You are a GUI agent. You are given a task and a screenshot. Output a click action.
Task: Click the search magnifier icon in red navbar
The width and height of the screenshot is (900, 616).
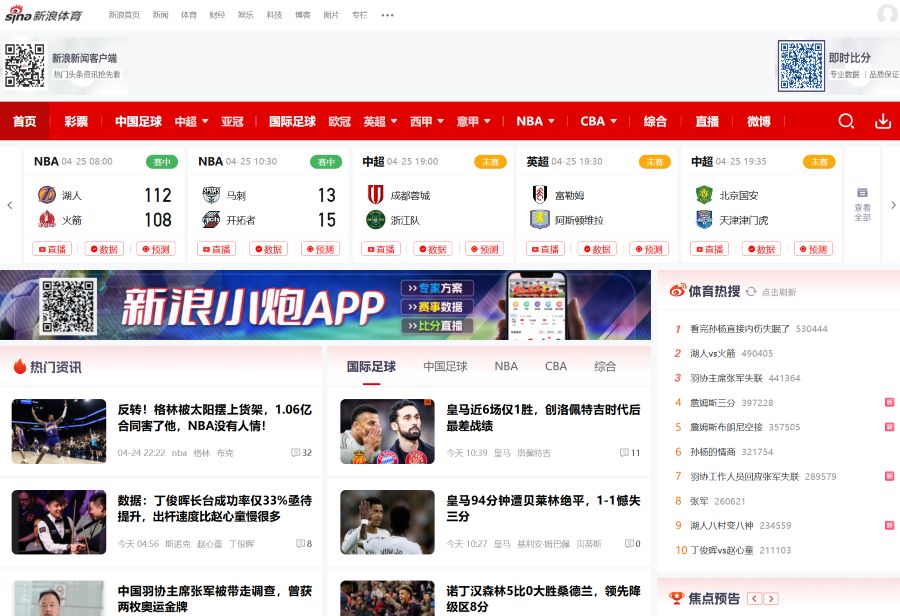846,121
